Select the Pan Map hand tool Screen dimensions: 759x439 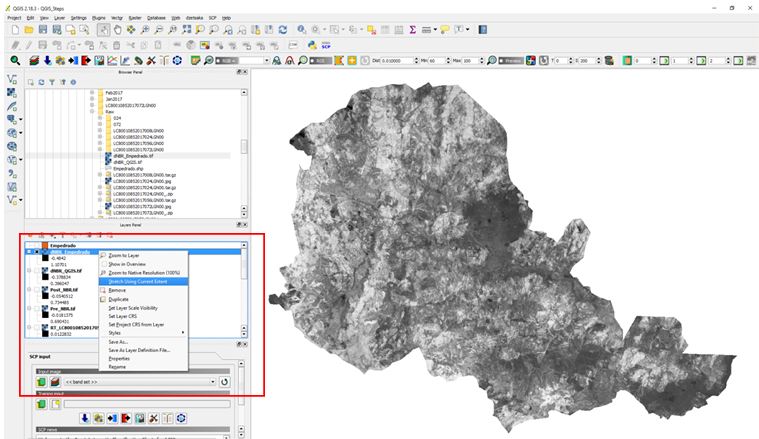click(118, 31)
